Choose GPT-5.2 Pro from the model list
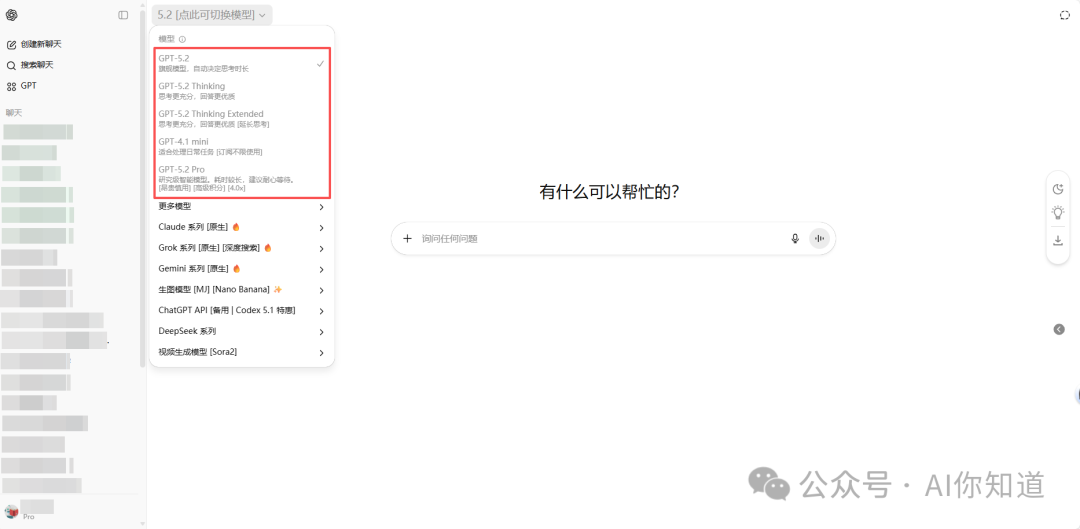 [x=241, y=179]
